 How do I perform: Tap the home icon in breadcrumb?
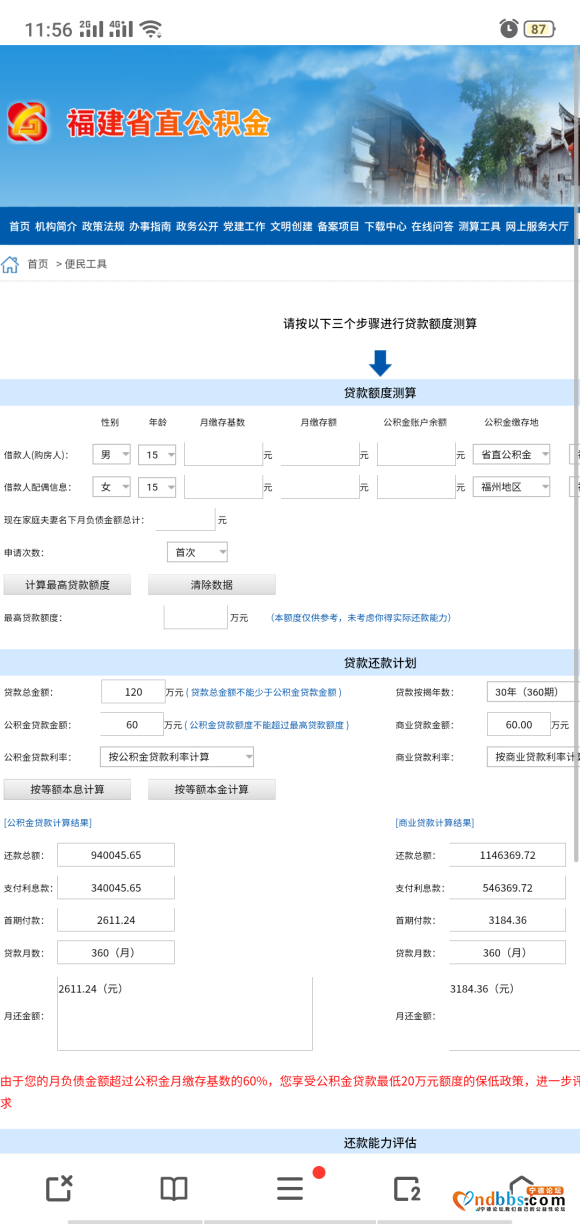coord(10,264)
